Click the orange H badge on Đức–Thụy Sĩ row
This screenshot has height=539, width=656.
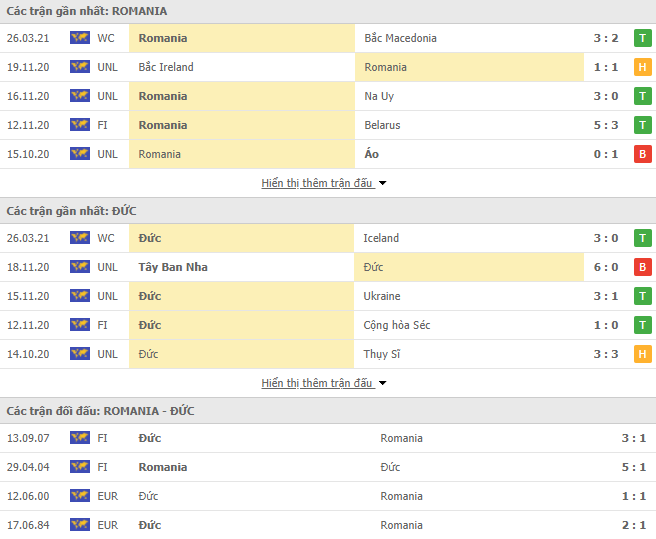(643, 354)
